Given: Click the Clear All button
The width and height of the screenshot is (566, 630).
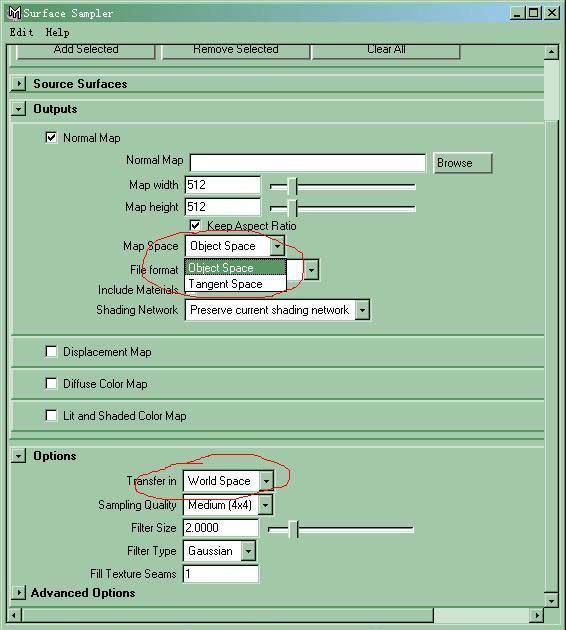Looking at the screenshot, I should 386,51.
